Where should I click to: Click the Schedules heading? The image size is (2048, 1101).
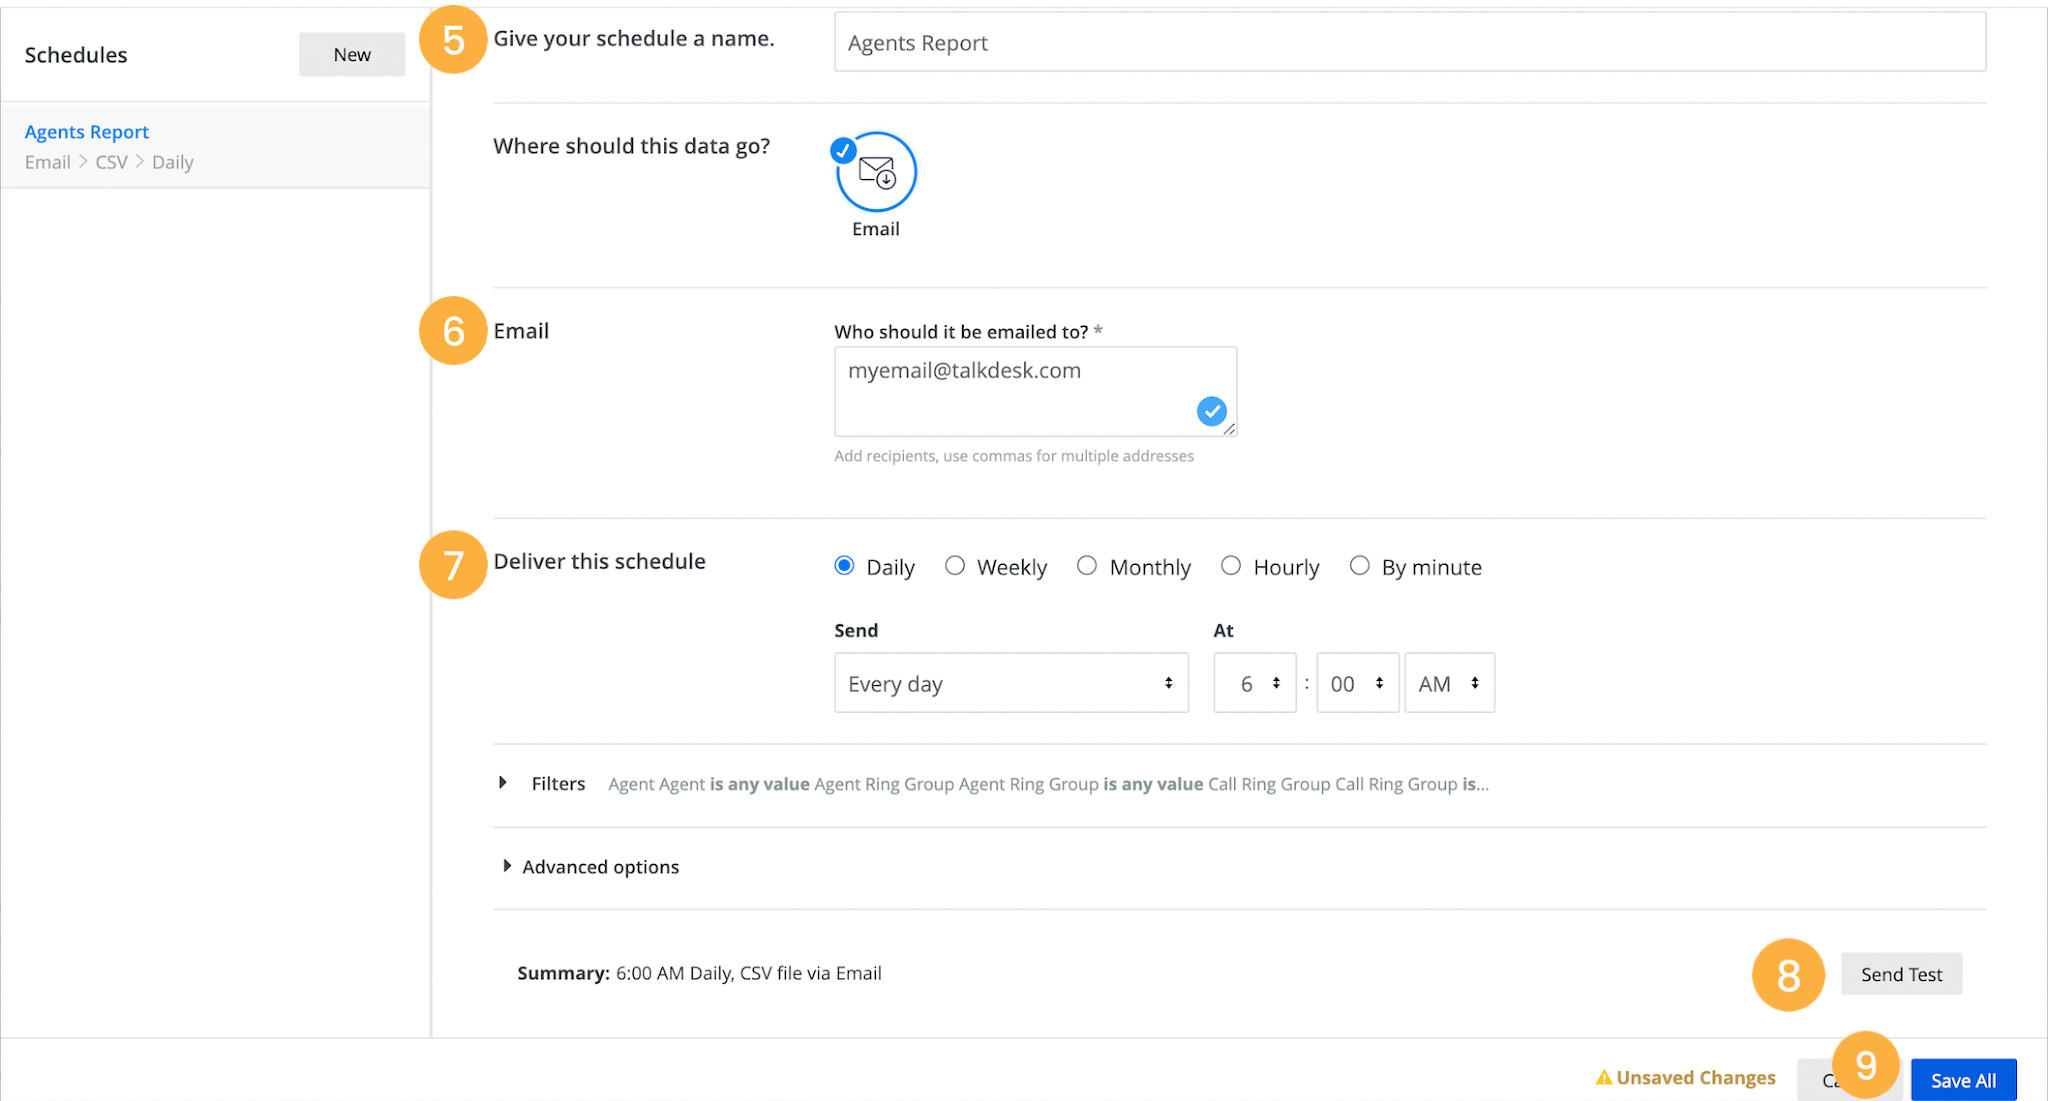[x=76, y=55]
